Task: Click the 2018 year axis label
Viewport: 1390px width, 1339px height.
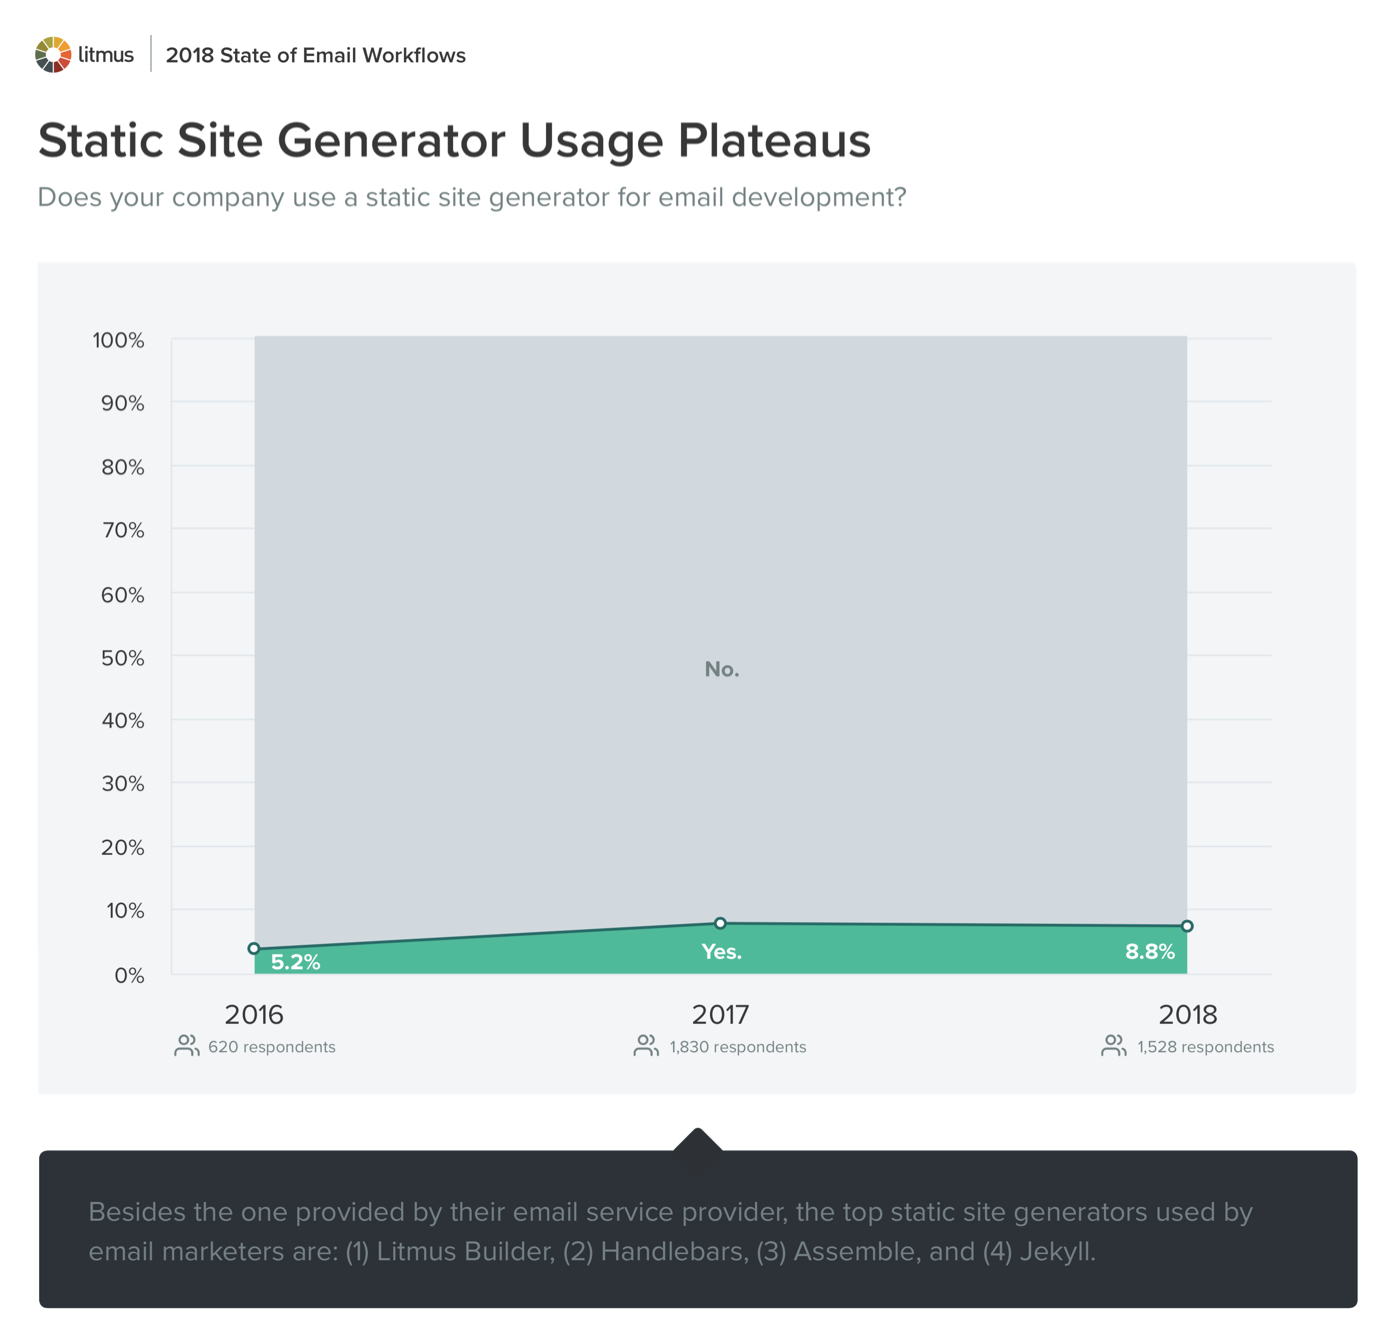Action: point(1187,1014)
